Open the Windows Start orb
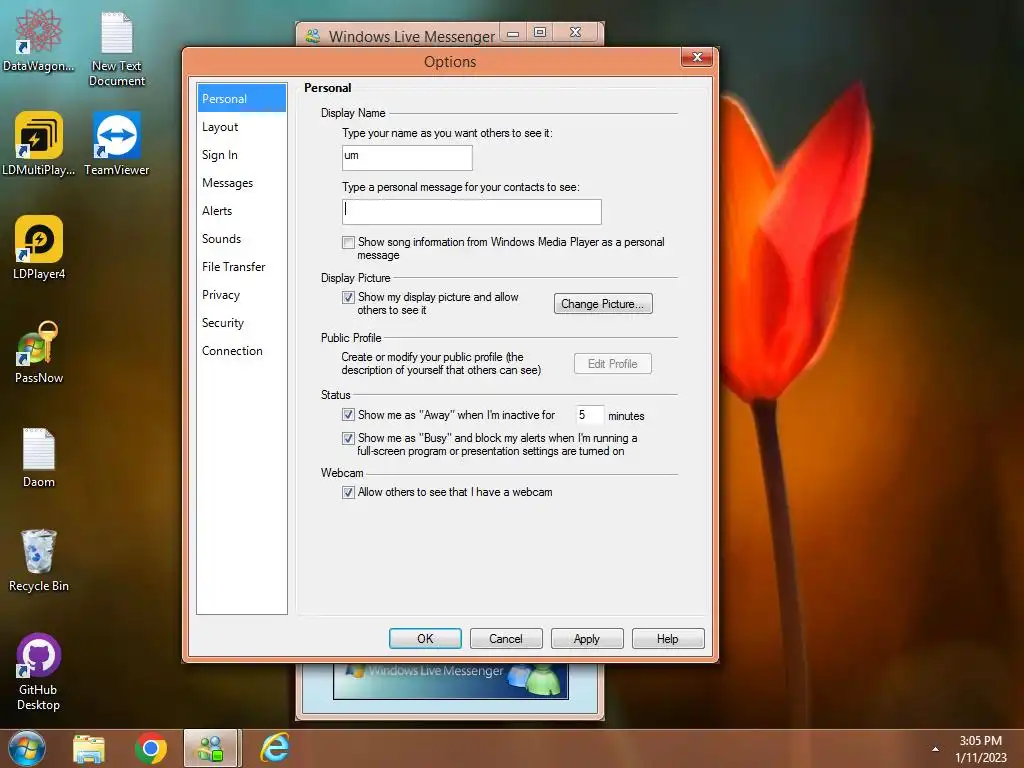This screenshot has height=768, width=1024. pyautogui.click(x=27, y=748)
